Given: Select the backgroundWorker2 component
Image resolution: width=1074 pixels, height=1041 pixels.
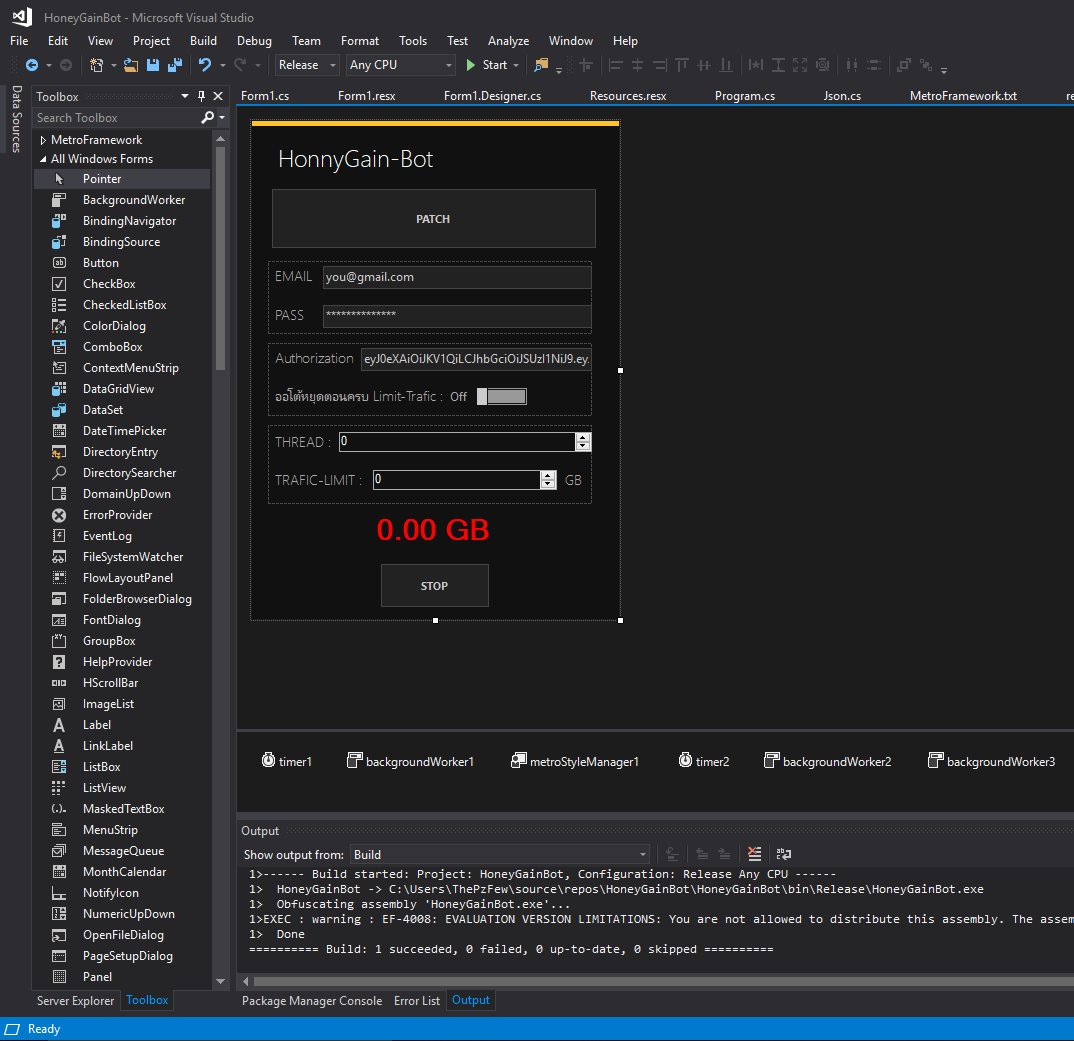Looking at the screenshot, I should 827,761.
